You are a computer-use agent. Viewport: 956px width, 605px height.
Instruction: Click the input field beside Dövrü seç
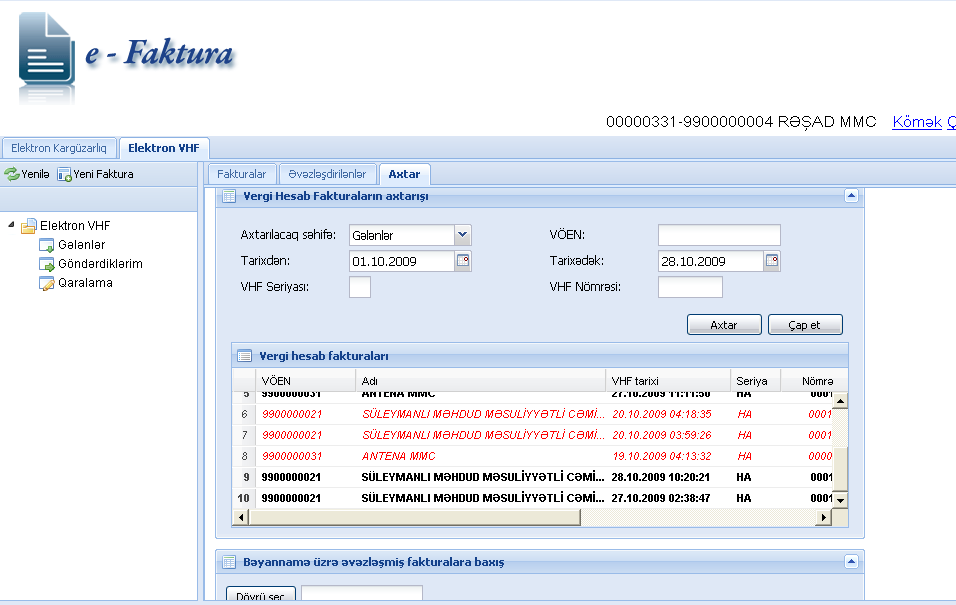(x=362, y=595)
